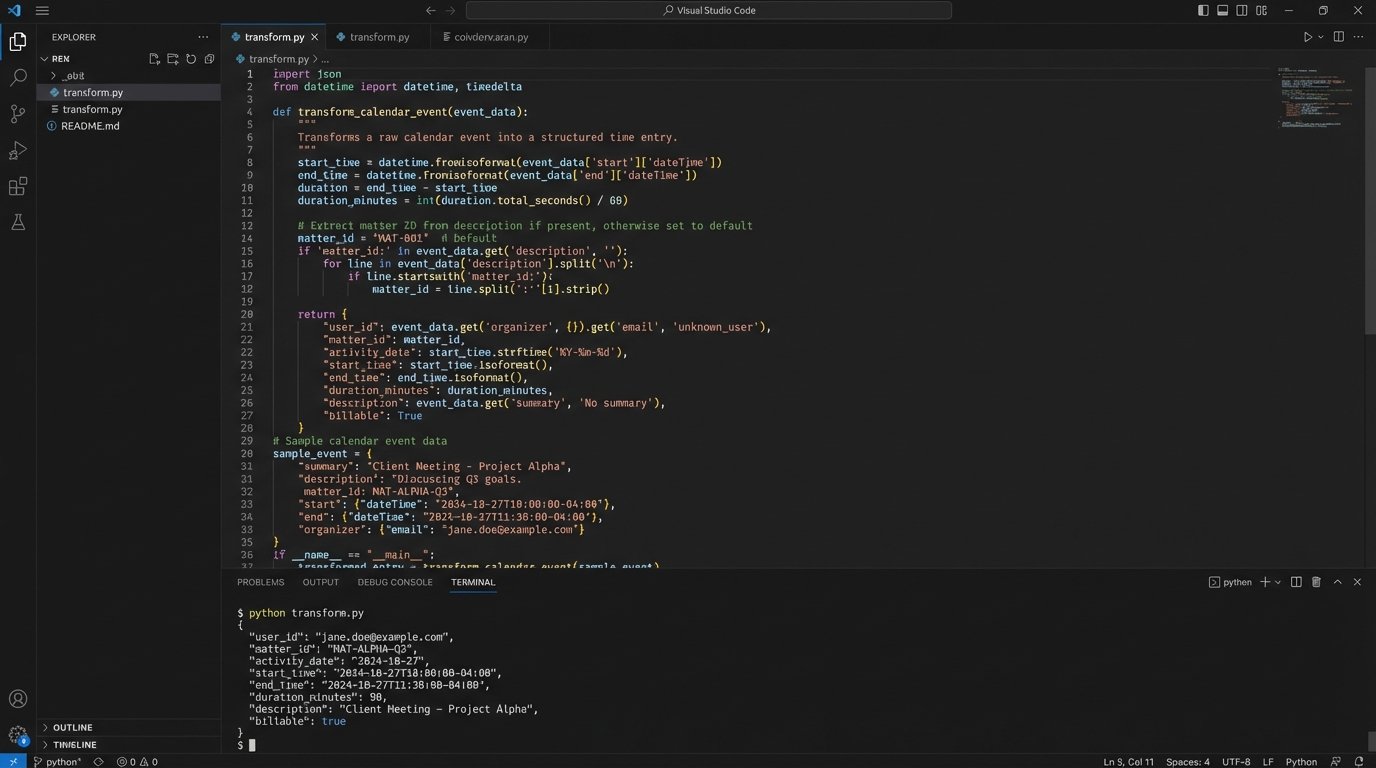Toggle the bottom panel layout button

coord(1222,10)
